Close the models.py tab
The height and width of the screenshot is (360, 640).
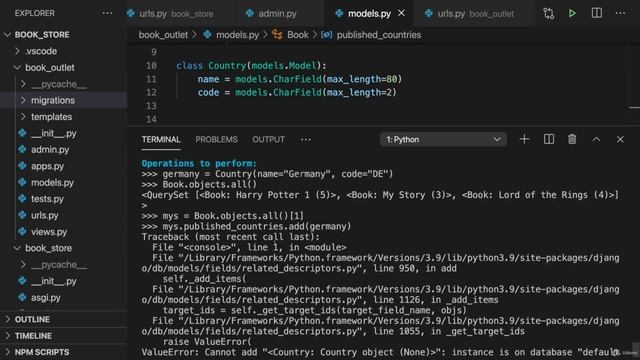pos(402,13)
